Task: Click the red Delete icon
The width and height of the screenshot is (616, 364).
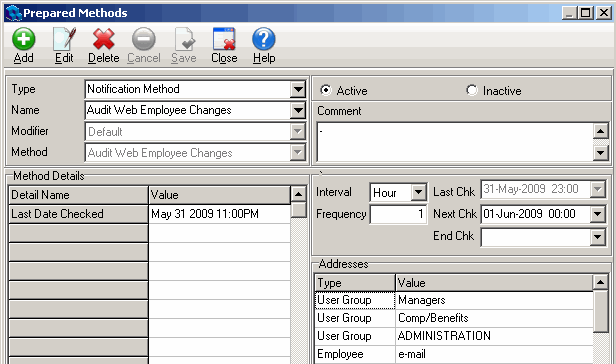Action: [x=104, y=39]
